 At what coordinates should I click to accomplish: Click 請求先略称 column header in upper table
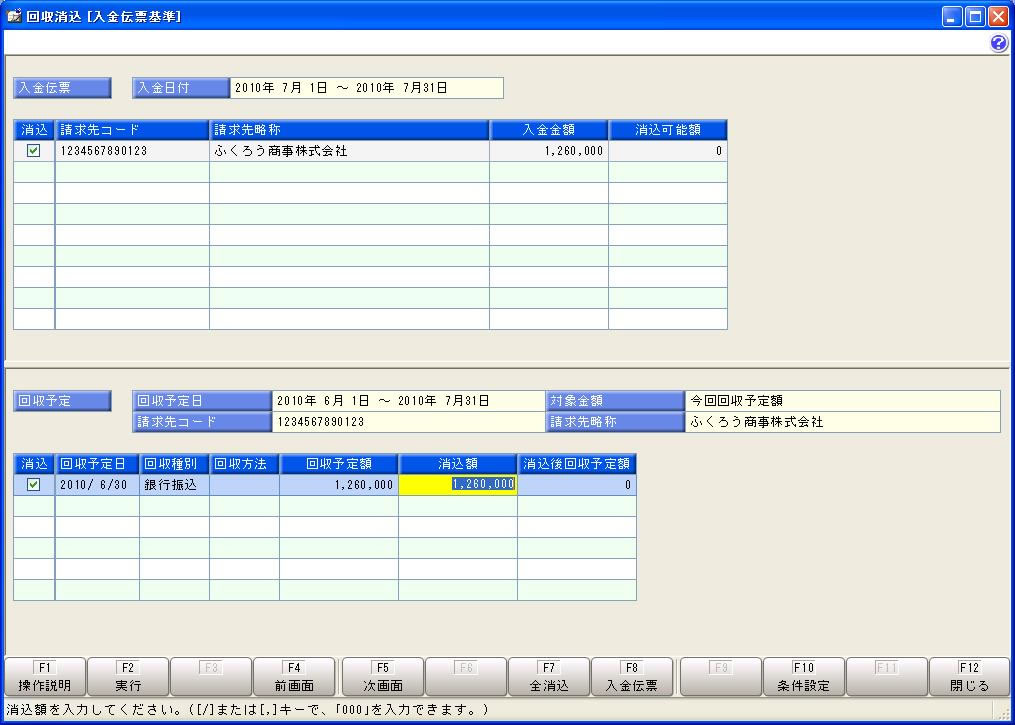click(x=350, y=130)
